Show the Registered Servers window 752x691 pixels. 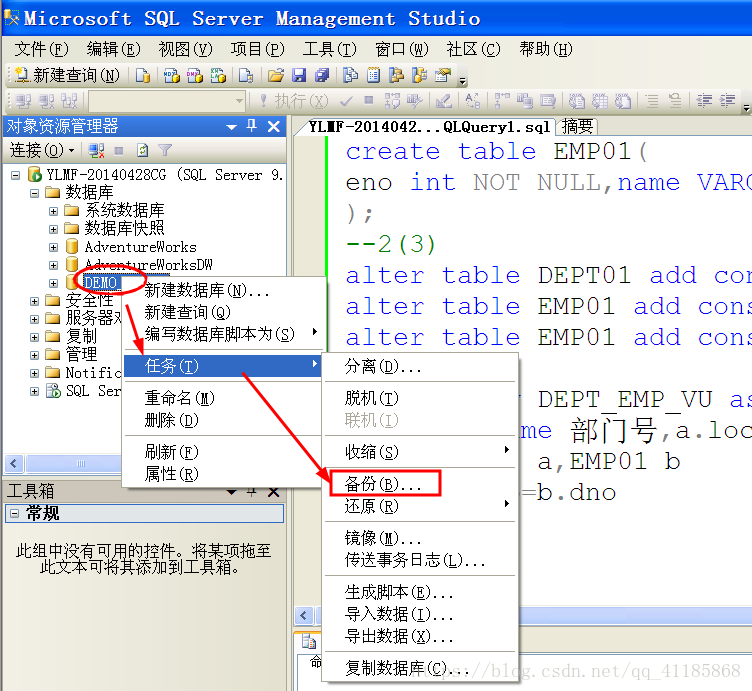tap(351, 75)
